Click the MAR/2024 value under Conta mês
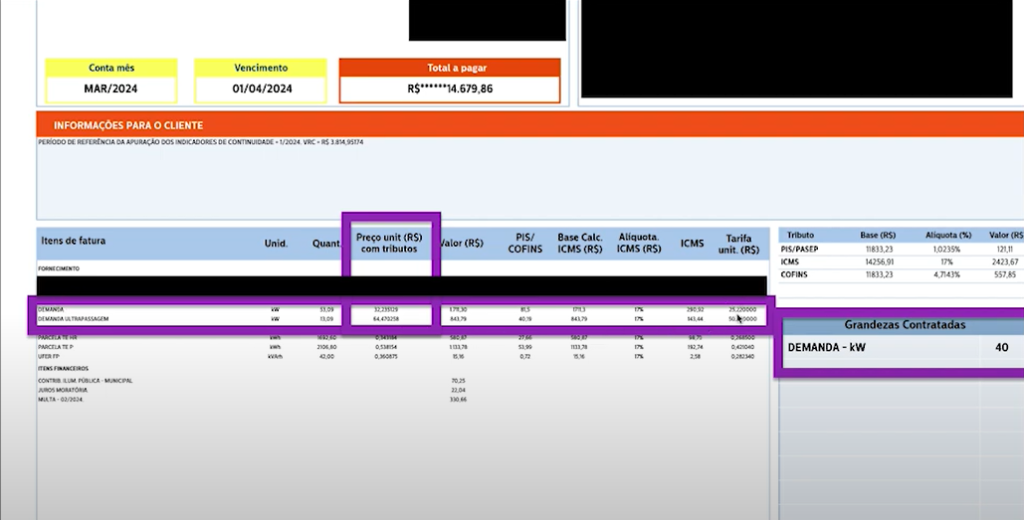This screenshot has height=520, width=1024. click(x=111, y=89)
